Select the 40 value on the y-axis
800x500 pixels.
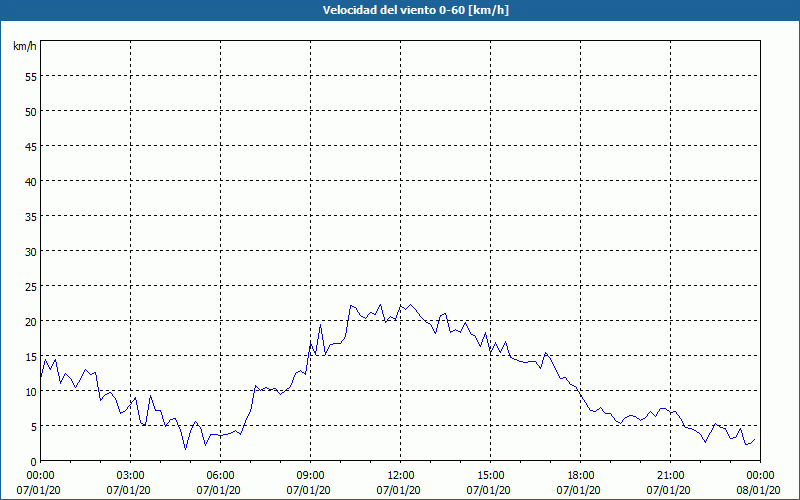[30, 182]
